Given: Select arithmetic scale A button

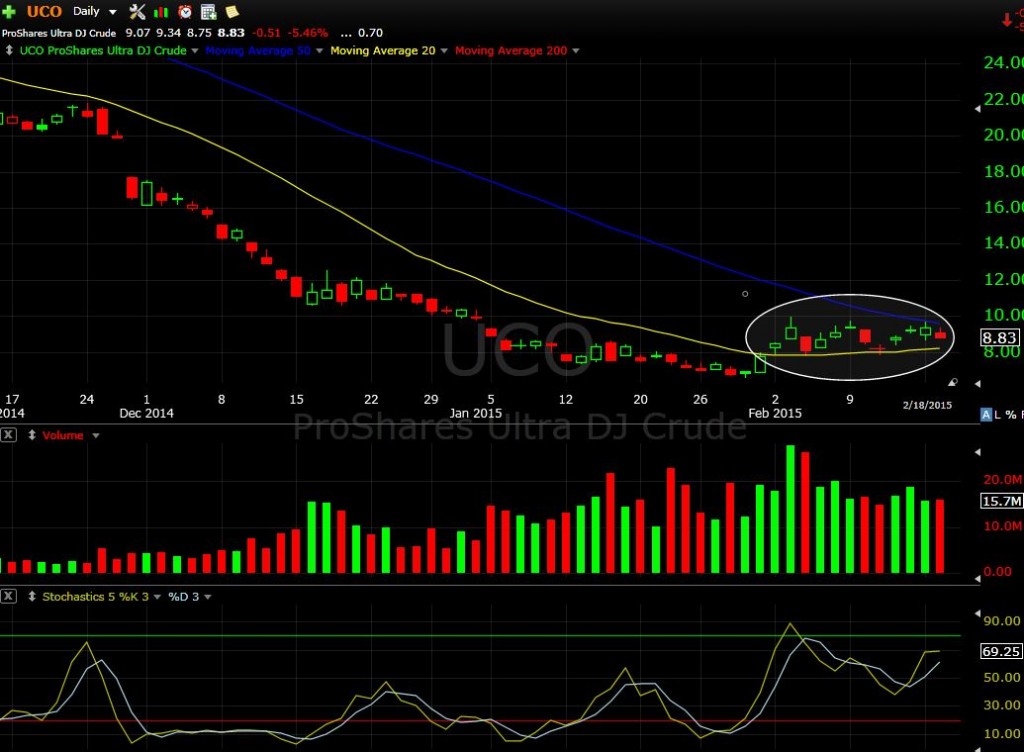Looking at the screenshot, I should (x=986, y=415).
